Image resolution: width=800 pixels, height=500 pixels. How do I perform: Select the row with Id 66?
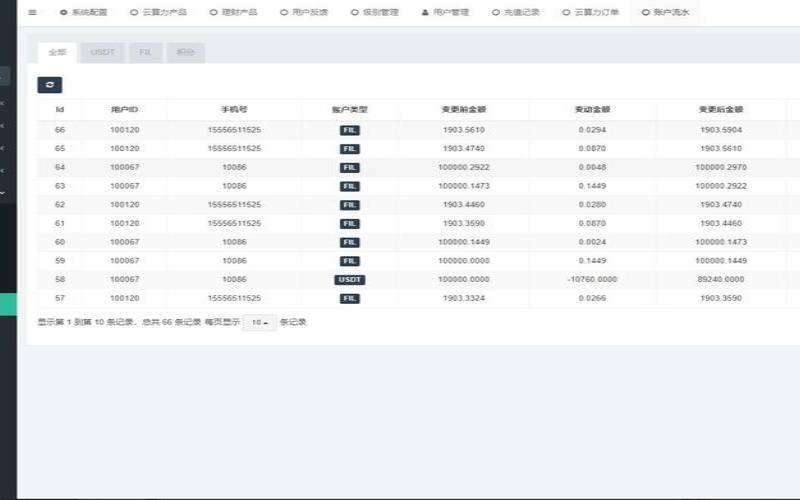coord(418,130)
